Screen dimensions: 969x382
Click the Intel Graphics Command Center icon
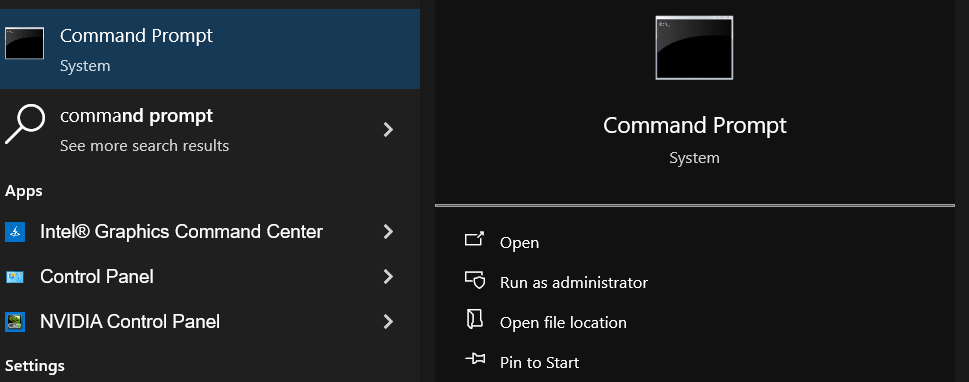[x=15, y=232]
